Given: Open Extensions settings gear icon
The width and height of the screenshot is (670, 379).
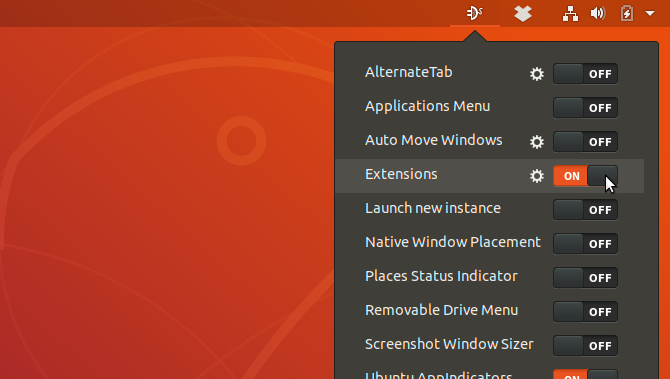Looking at the screenshot, I should [537, 176].
